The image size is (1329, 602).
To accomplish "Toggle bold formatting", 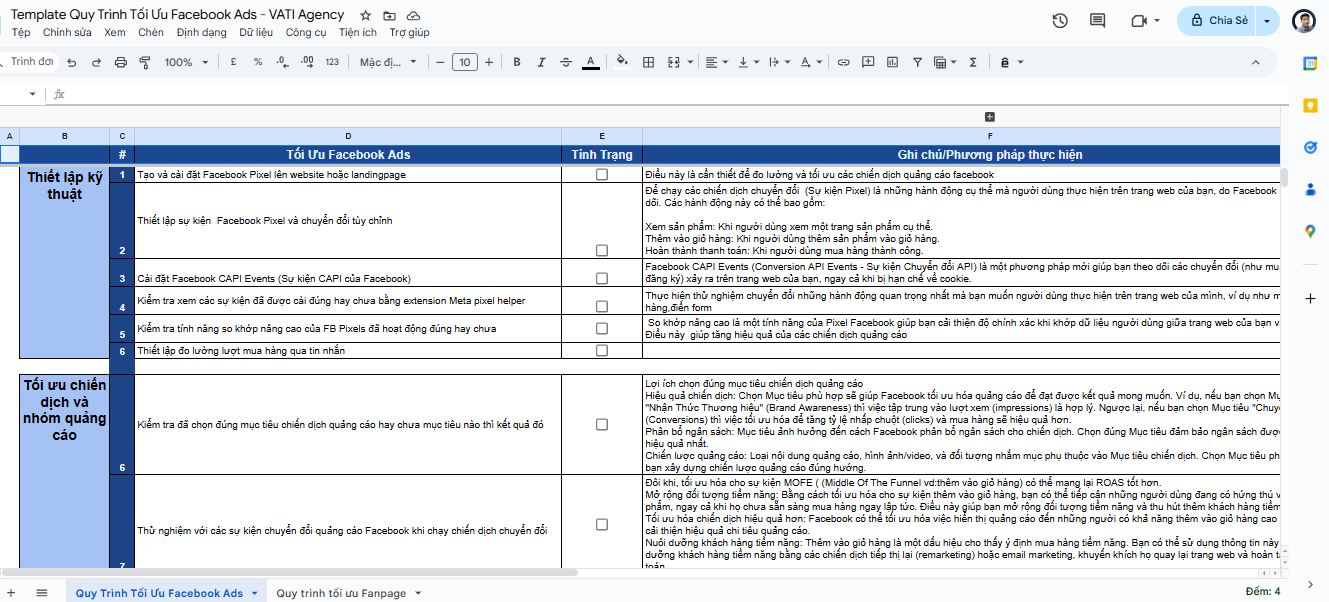I will (517, 62).
